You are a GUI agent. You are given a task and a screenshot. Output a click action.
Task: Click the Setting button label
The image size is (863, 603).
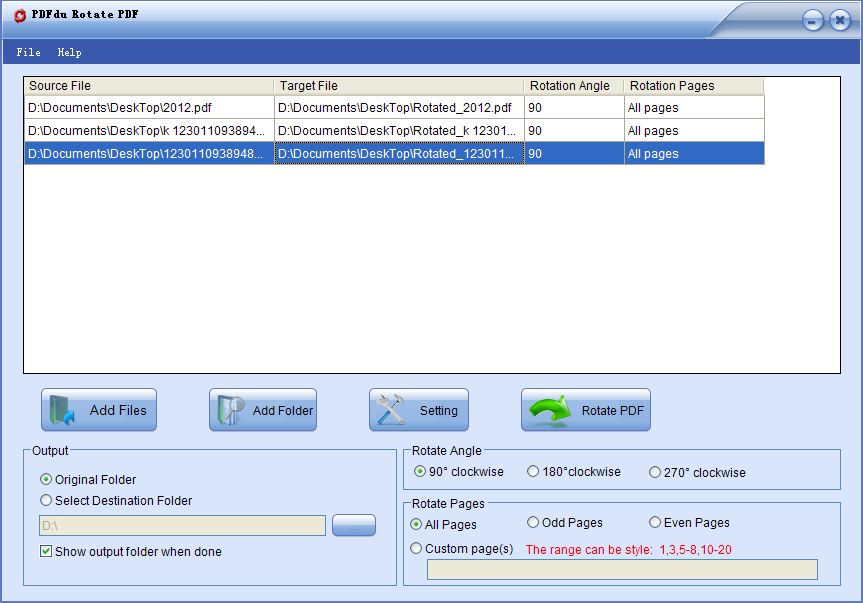[x=439, y=410]
